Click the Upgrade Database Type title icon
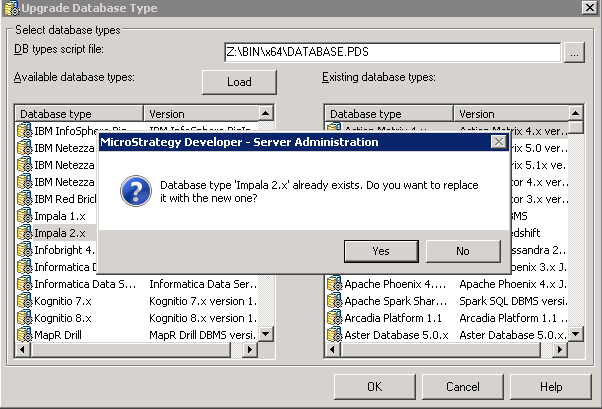This screenshot has width=602, height=409. (x=12, y=8)
